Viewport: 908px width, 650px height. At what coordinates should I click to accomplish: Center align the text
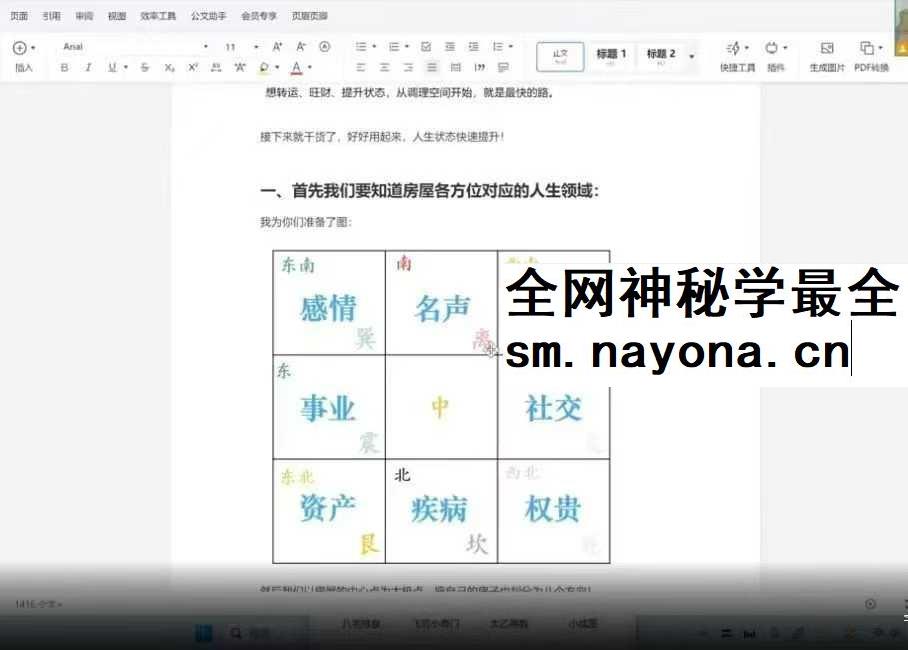click(385, 68)
